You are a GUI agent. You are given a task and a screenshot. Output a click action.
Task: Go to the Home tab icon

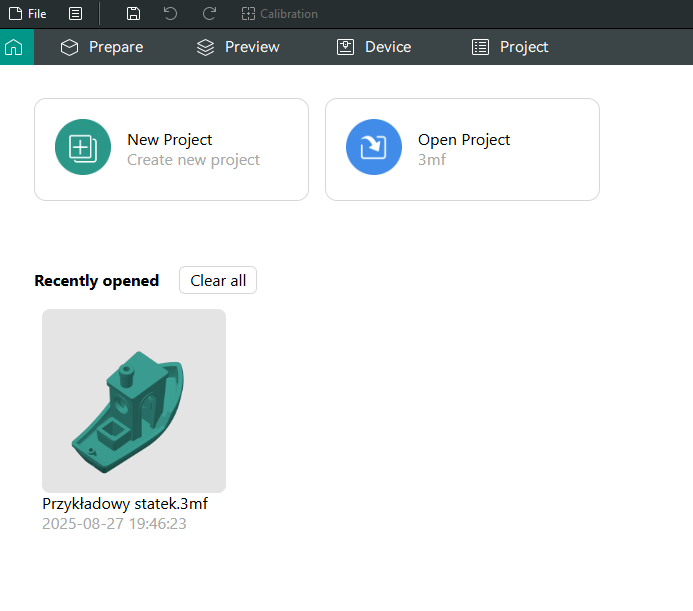point(14,47)
